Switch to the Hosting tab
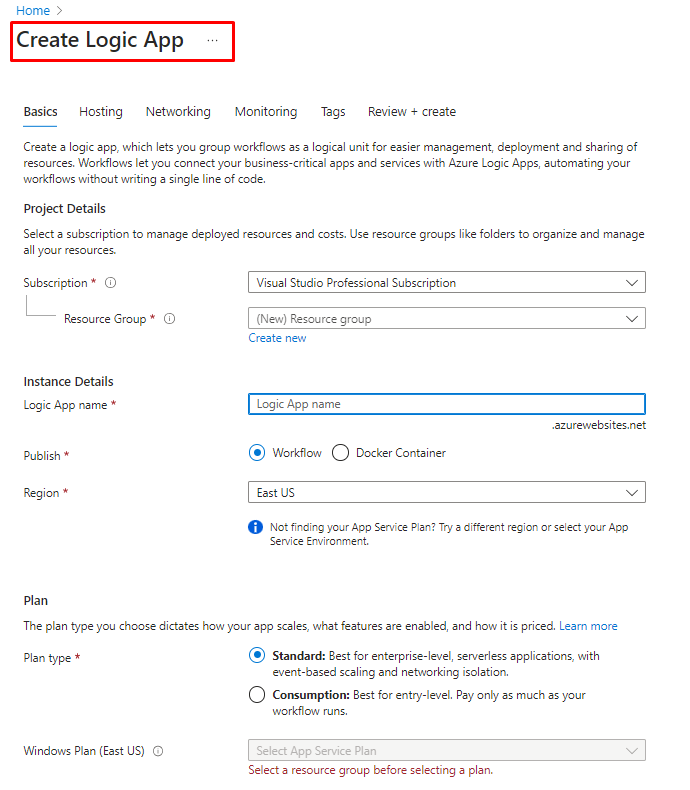The image size is (690, 790). point(101,112)
